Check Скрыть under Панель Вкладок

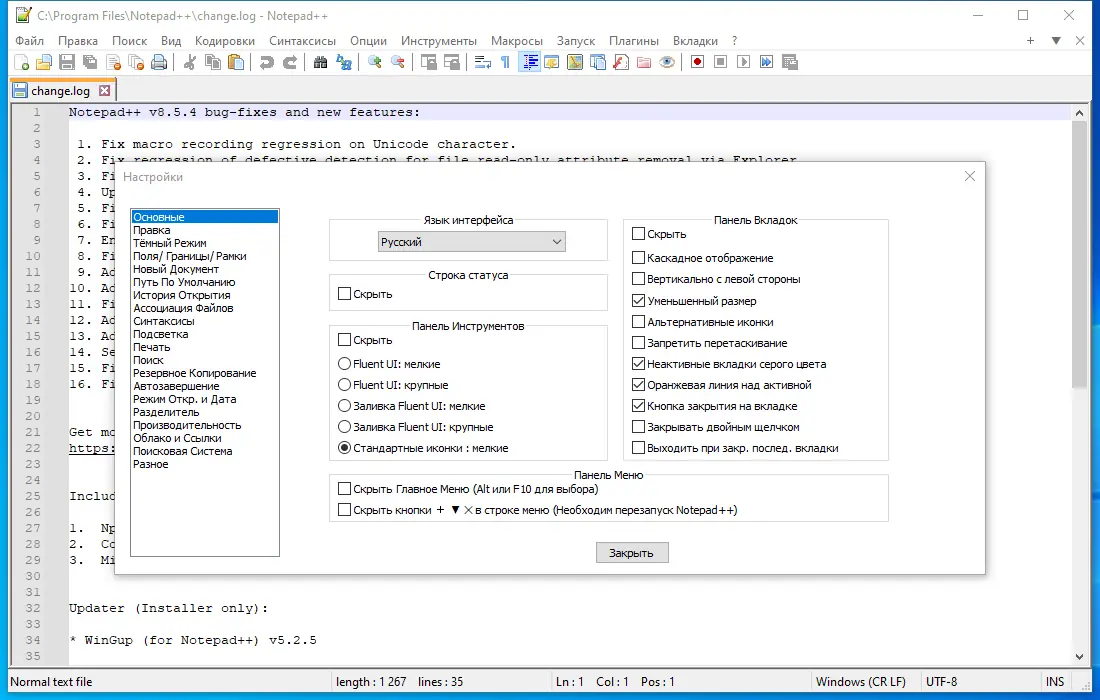[x=638, y=234]
